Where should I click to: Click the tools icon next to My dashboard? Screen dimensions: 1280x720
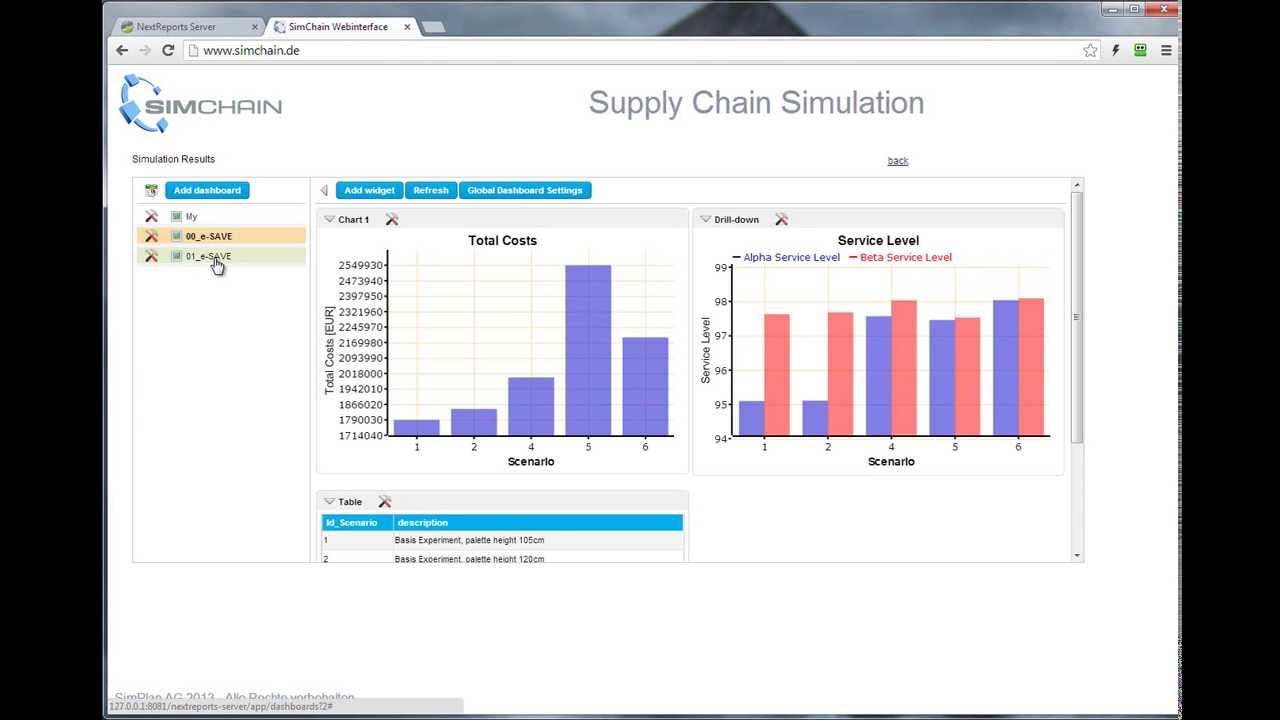pyautogui.click(x=151, y=216)
